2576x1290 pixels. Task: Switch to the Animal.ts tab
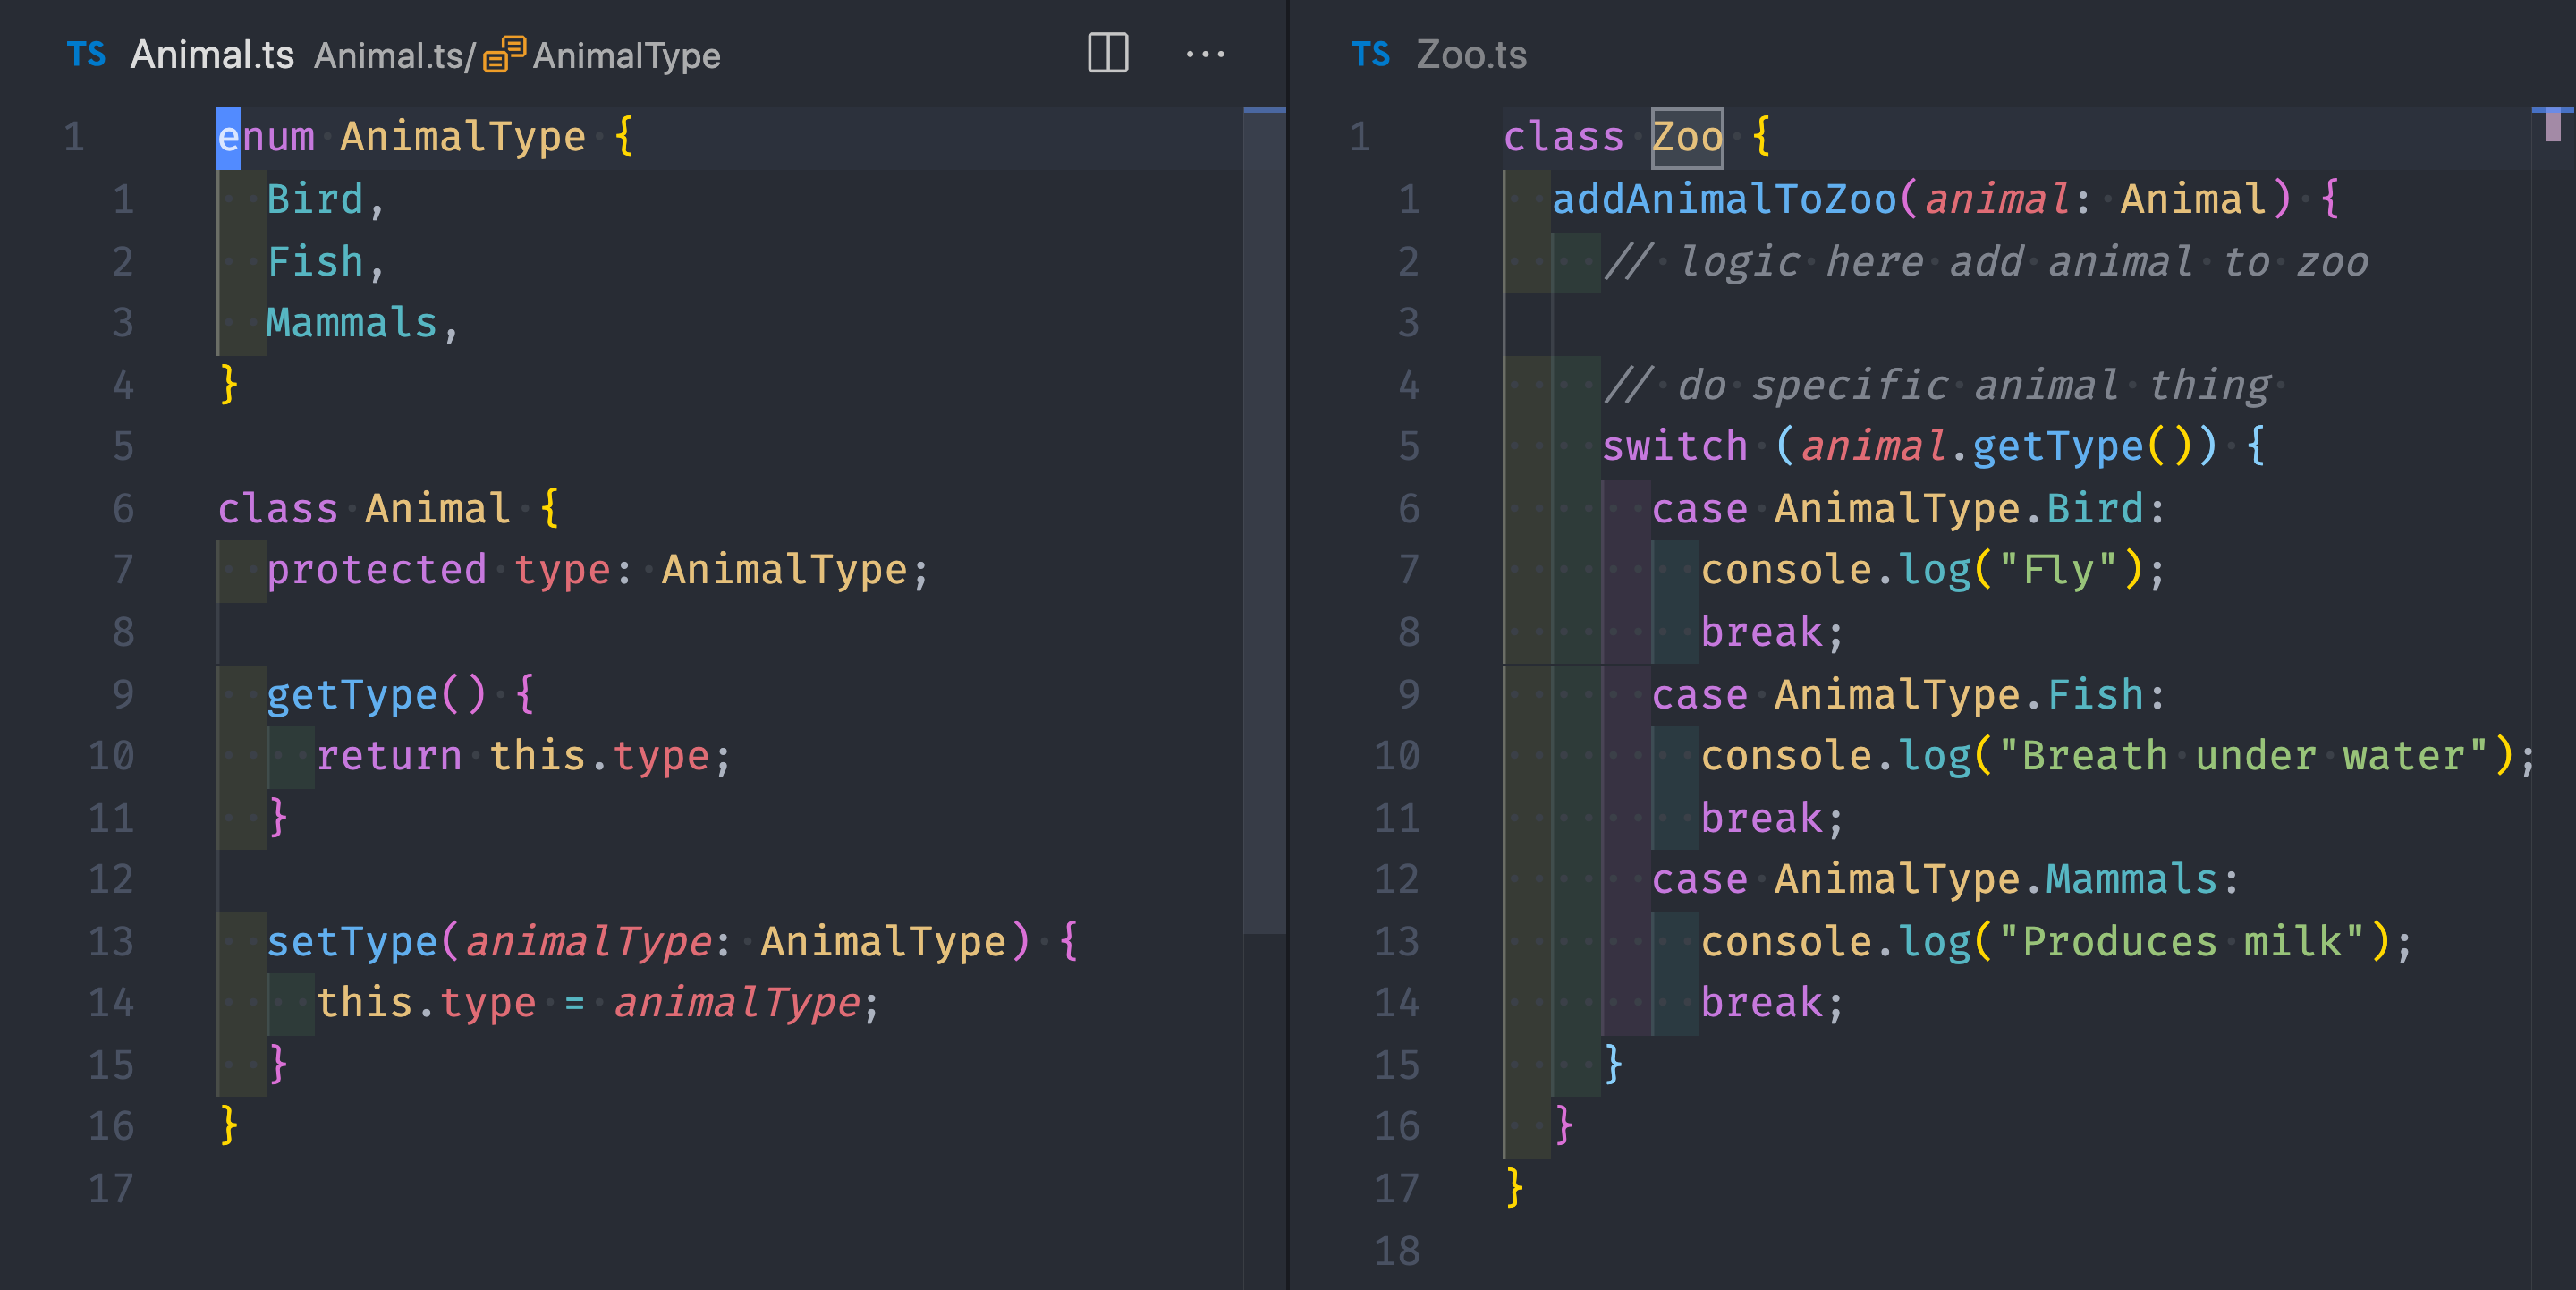tap(212, 54)
